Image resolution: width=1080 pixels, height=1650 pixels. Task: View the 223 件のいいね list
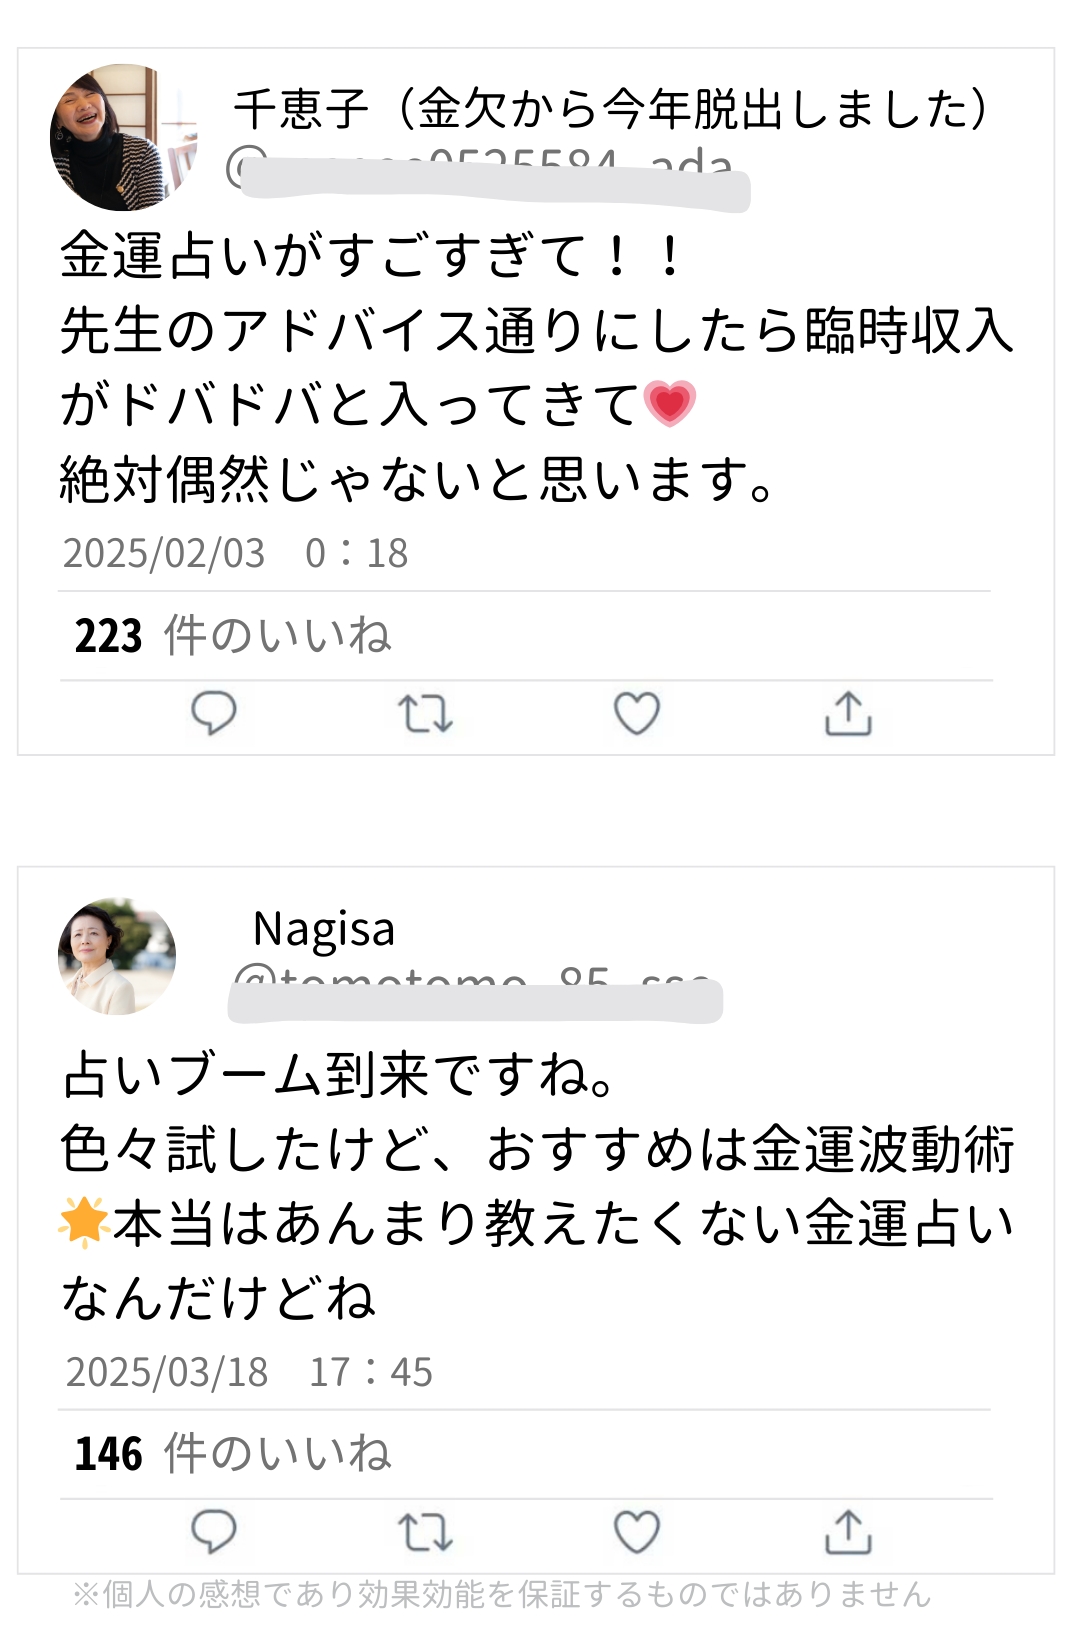(x=232, y=636)
